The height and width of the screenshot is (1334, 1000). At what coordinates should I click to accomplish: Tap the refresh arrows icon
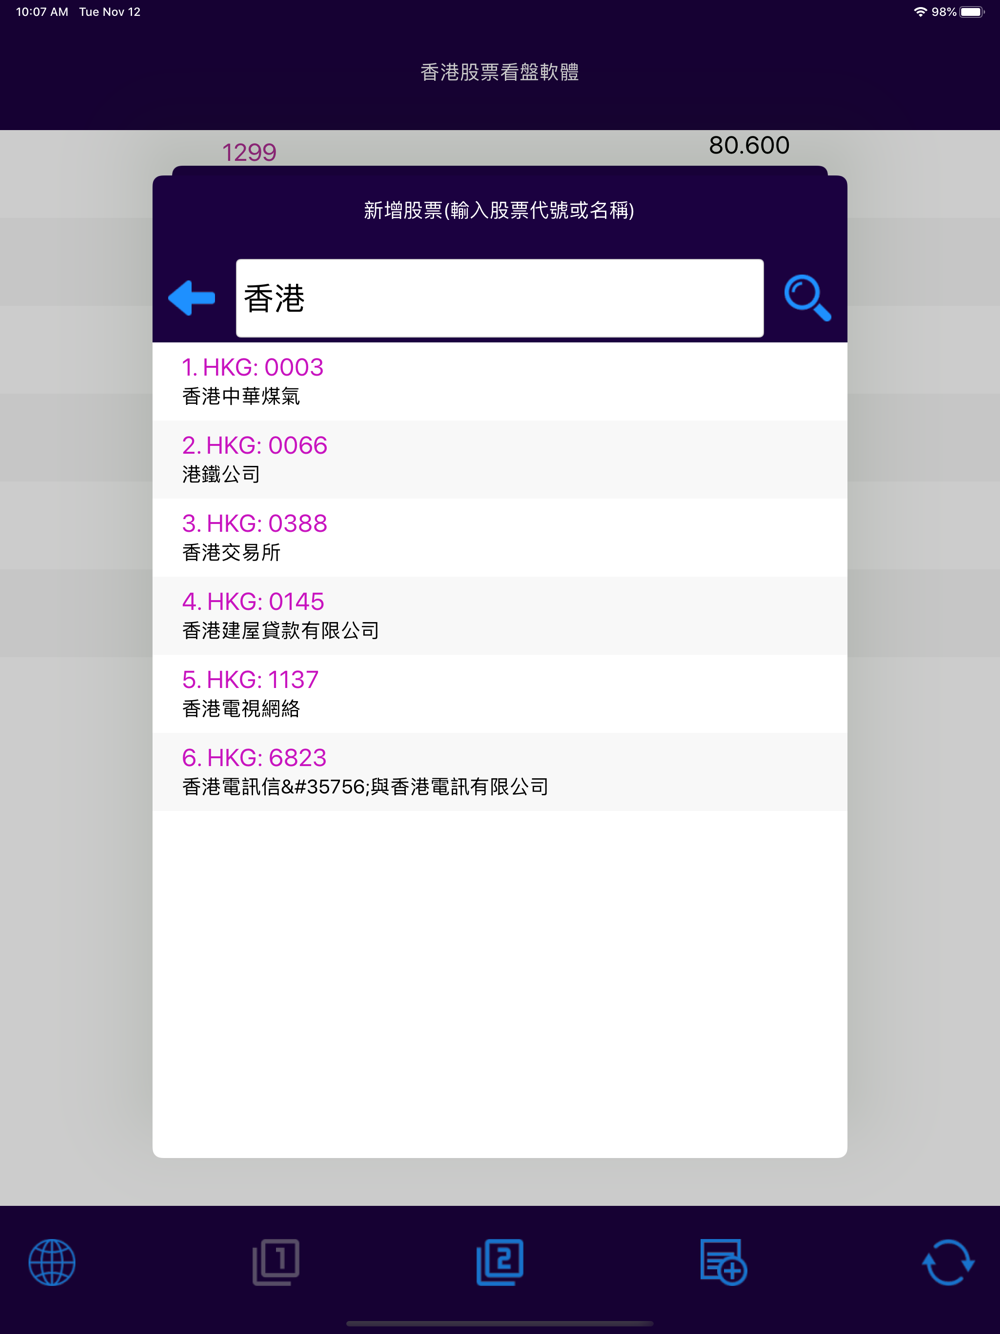click(948, 1262)
